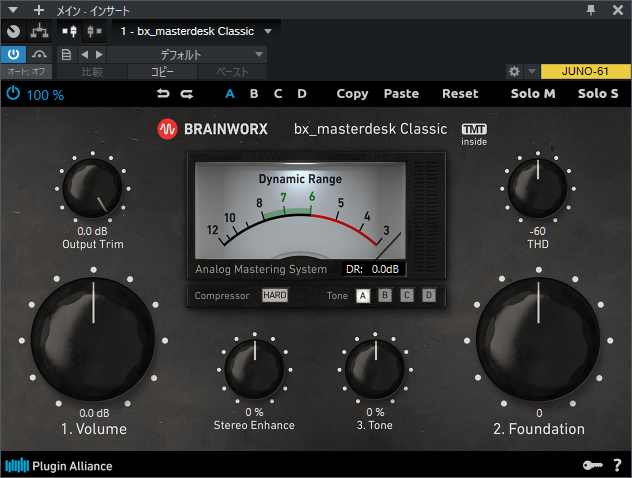This screenshot has height=478, width=632.
Task: Click the TMT inside badge
Action: 474,135
